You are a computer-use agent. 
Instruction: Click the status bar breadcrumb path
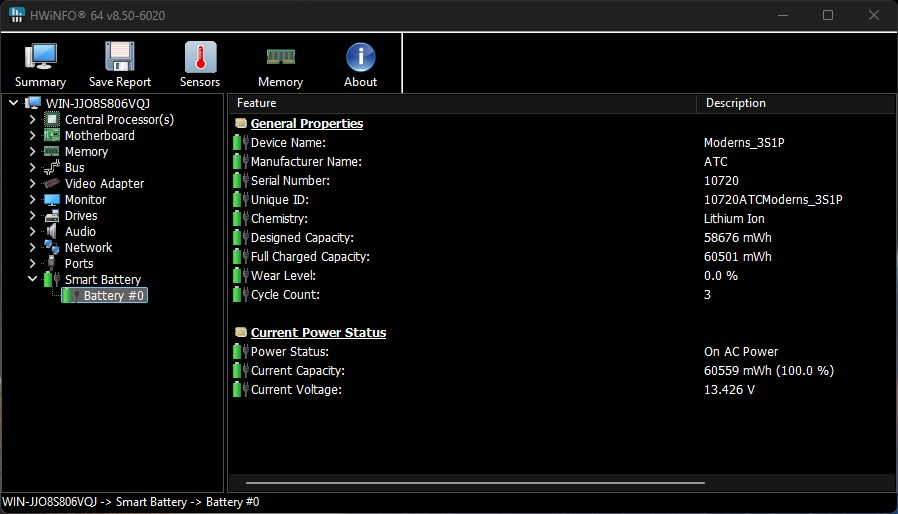(x=131, y=502)
